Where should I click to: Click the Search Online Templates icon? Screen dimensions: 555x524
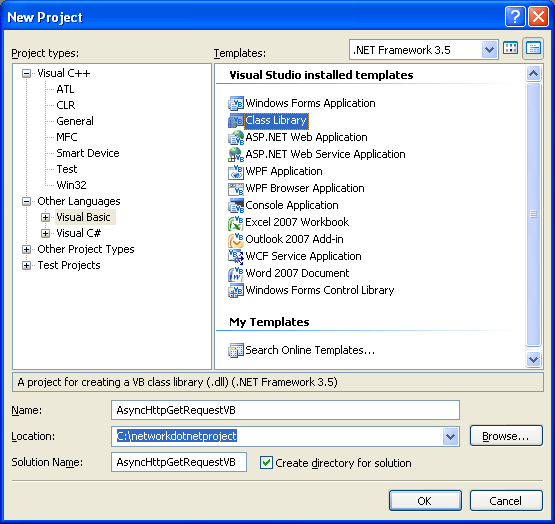pyautogui.click(x=236, y=350)
